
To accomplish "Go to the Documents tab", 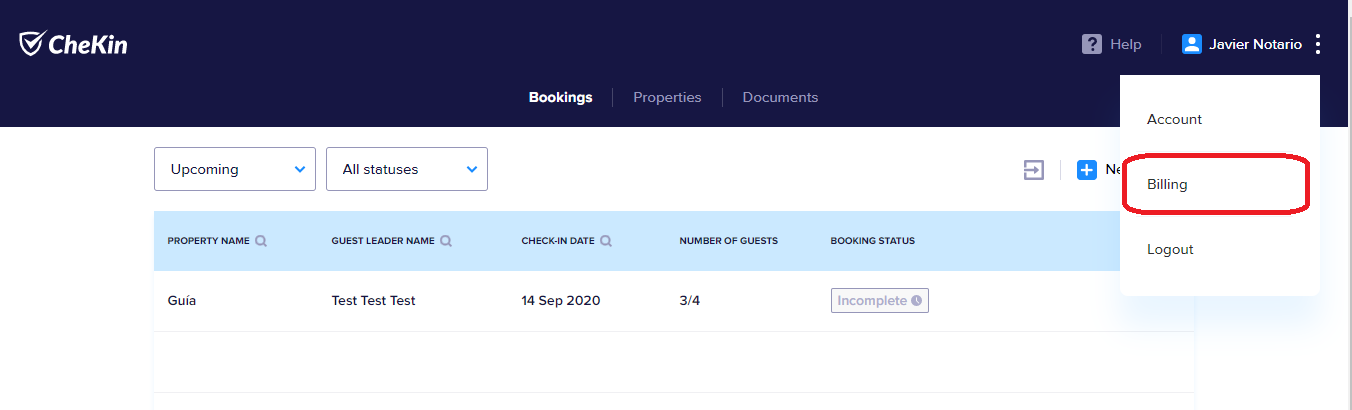I will (x=780, y=97).
